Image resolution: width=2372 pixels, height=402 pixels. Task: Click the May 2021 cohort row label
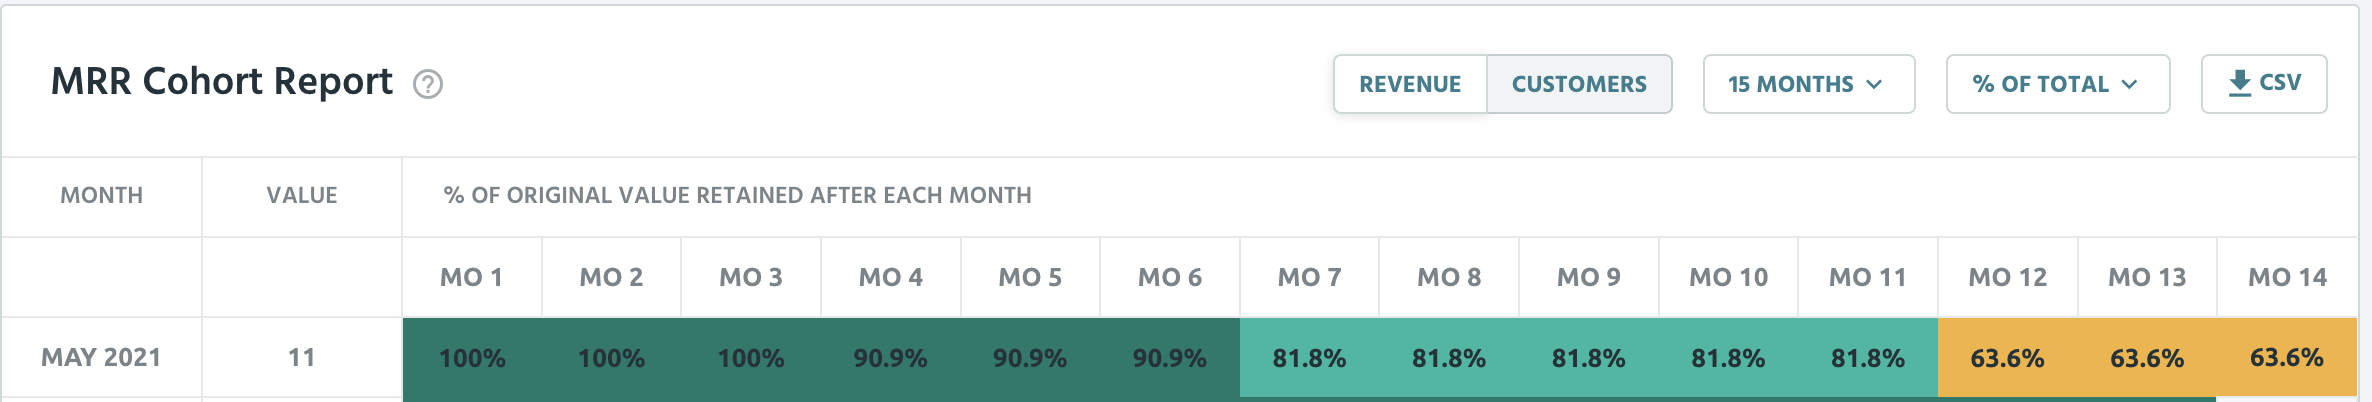point(101,357)
